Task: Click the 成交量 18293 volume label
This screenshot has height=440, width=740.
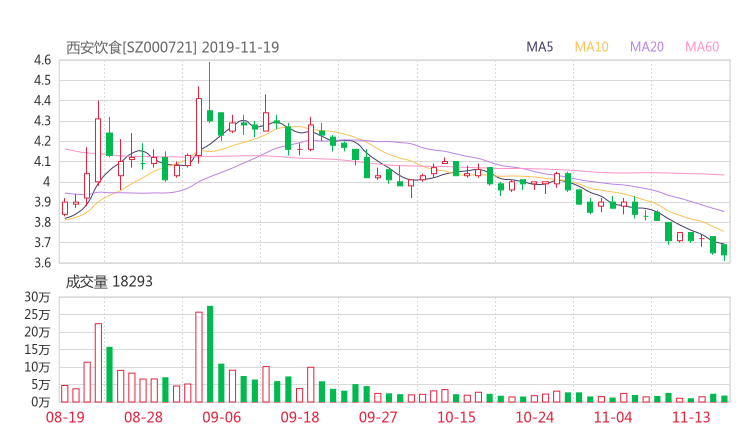Action: pos(109,282)
